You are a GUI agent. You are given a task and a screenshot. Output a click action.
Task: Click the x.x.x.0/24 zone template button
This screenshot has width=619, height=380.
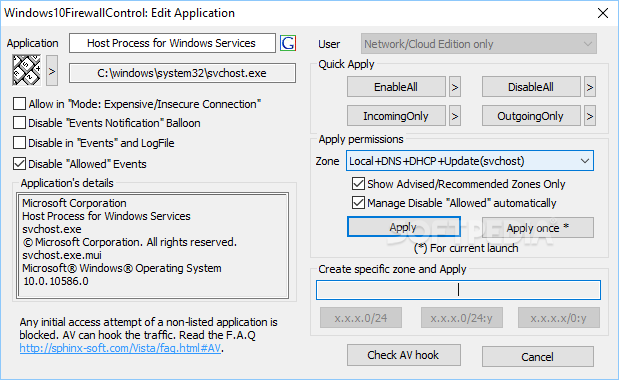pos(361,318)
